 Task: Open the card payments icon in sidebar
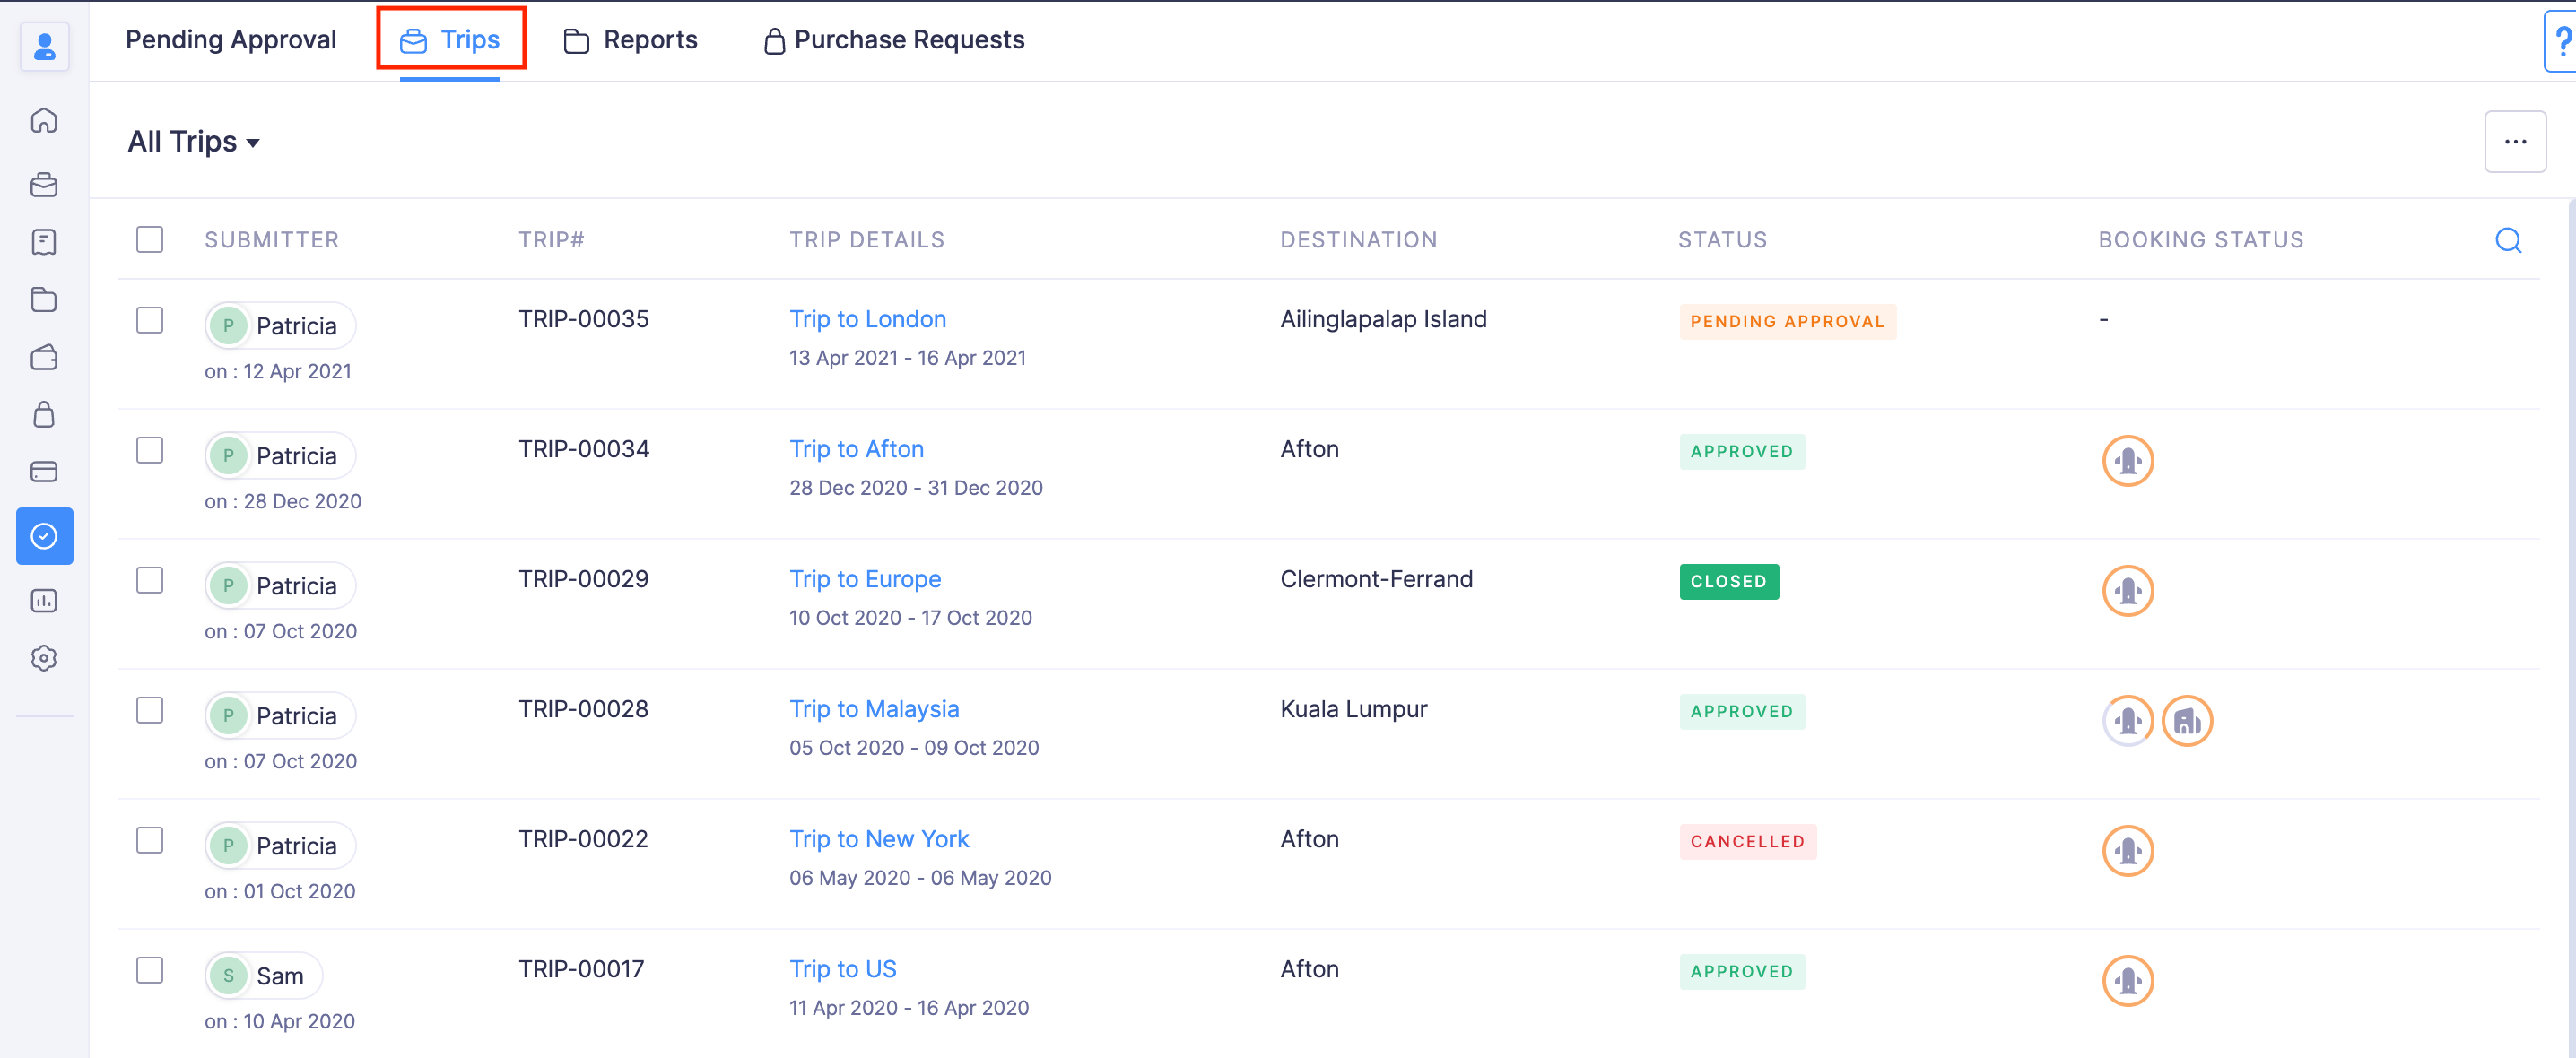click(44, 472)
